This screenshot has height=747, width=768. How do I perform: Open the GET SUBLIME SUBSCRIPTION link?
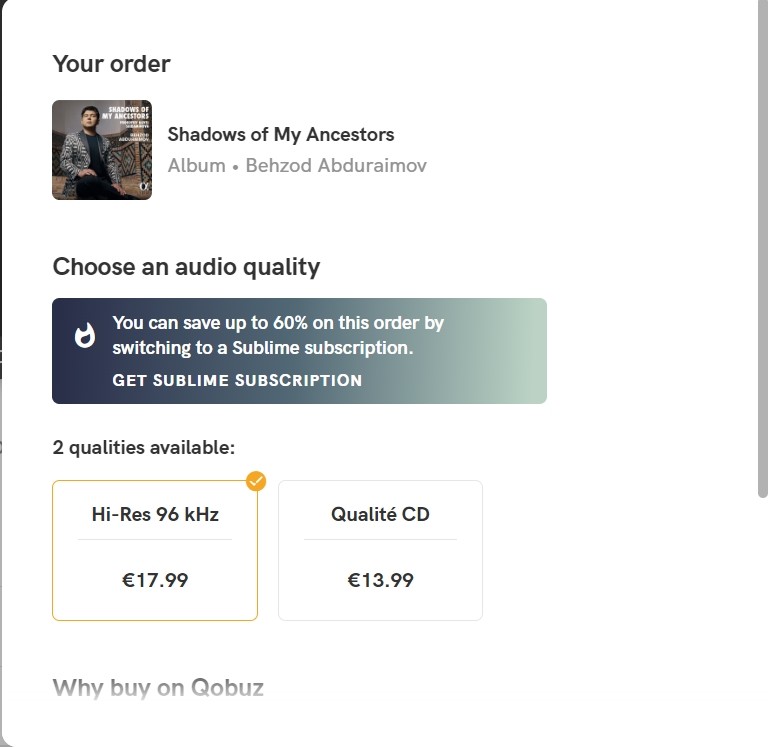point(237,380)
